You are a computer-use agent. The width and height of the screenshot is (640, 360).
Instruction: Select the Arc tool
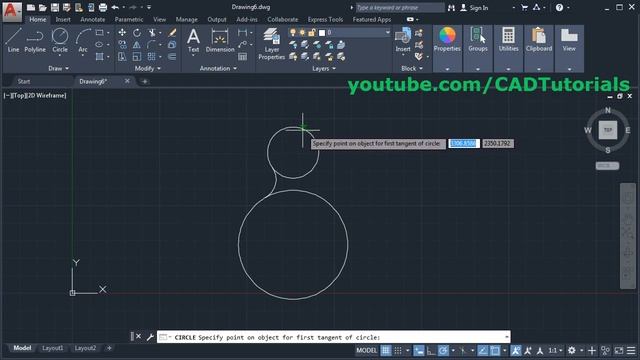tap(83, 40)
